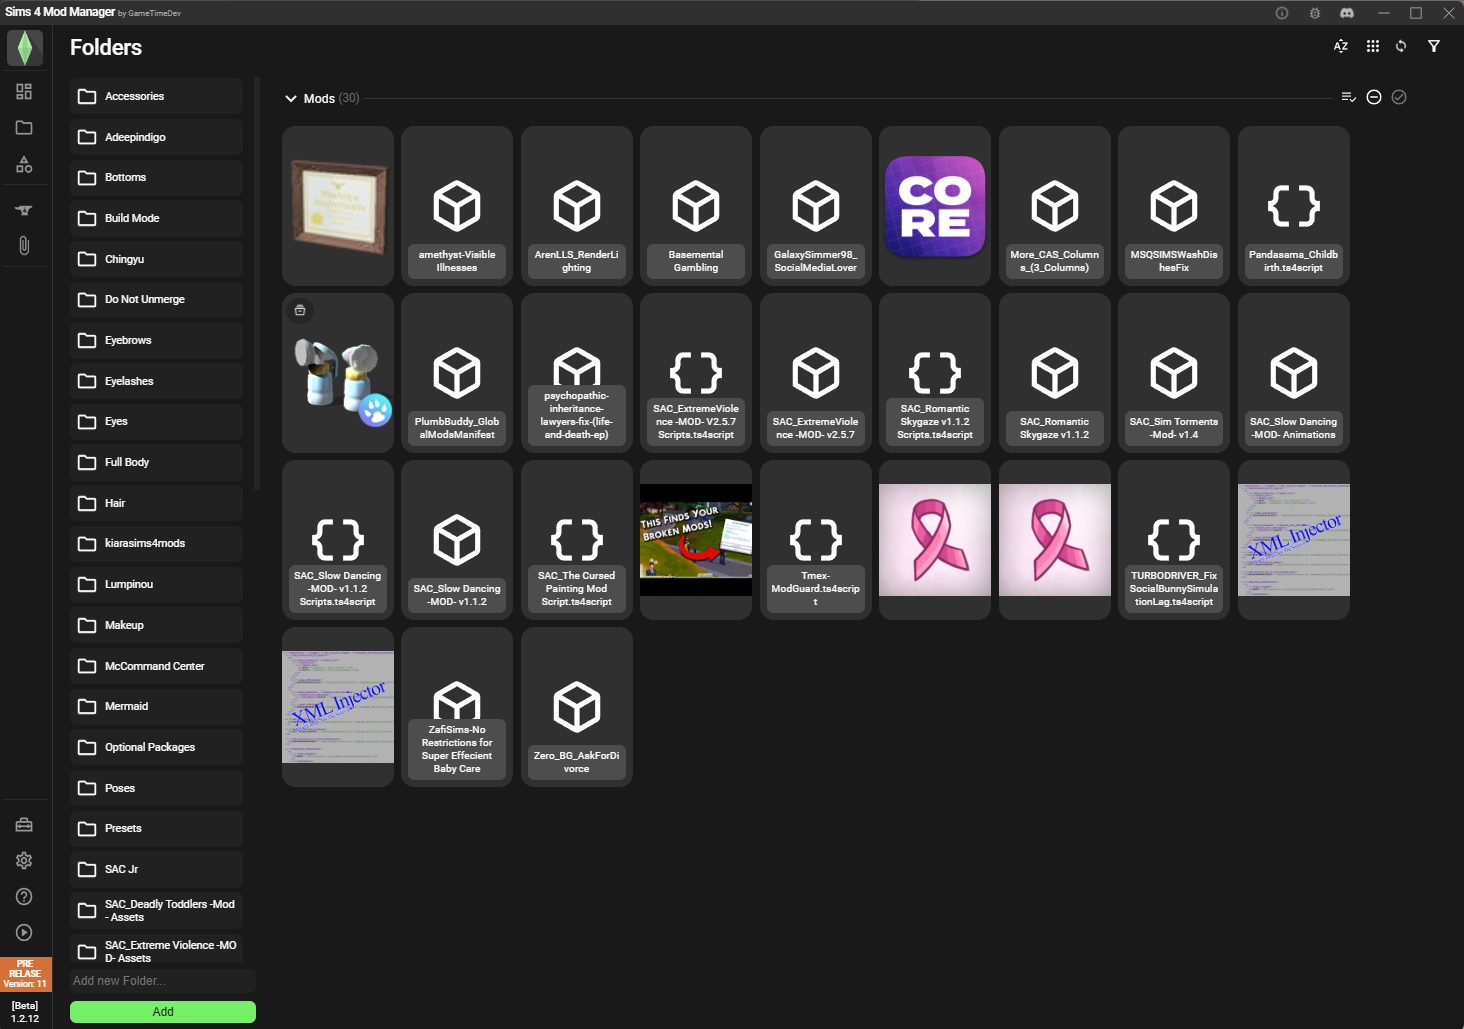
Task: Click the folder list scrollbar
Action: point(257,284)
